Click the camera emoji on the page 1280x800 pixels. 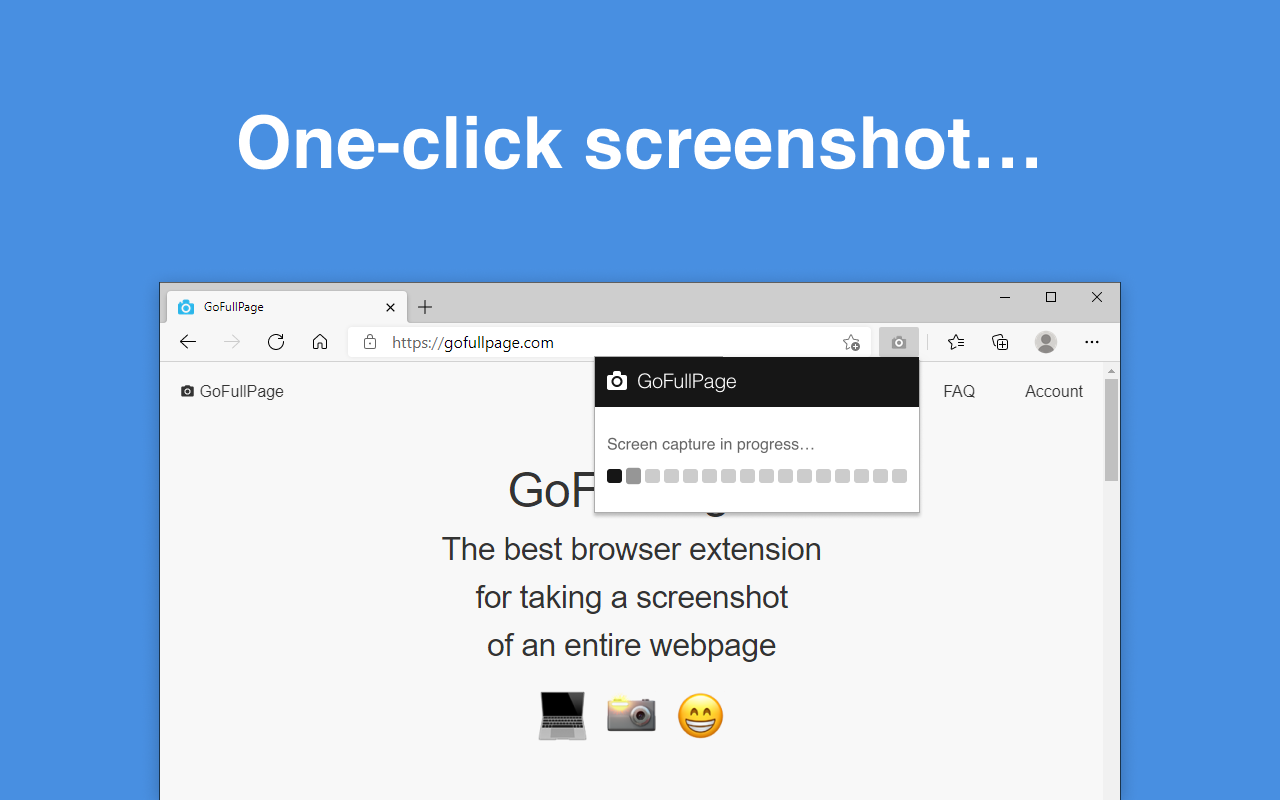click(631, 714)
